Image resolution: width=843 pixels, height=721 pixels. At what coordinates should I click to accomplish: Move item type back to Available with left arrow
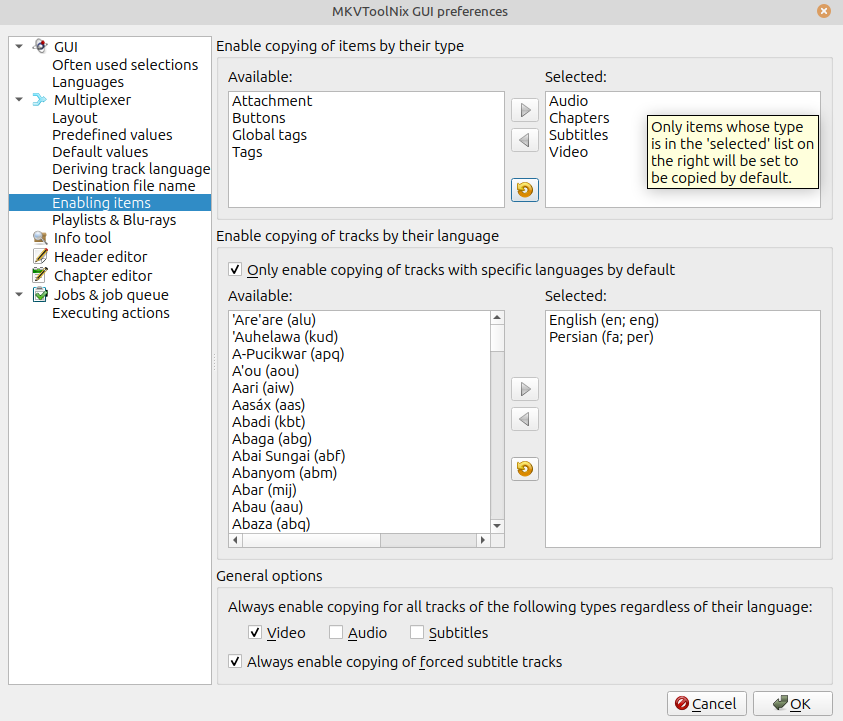click(525, 140)
